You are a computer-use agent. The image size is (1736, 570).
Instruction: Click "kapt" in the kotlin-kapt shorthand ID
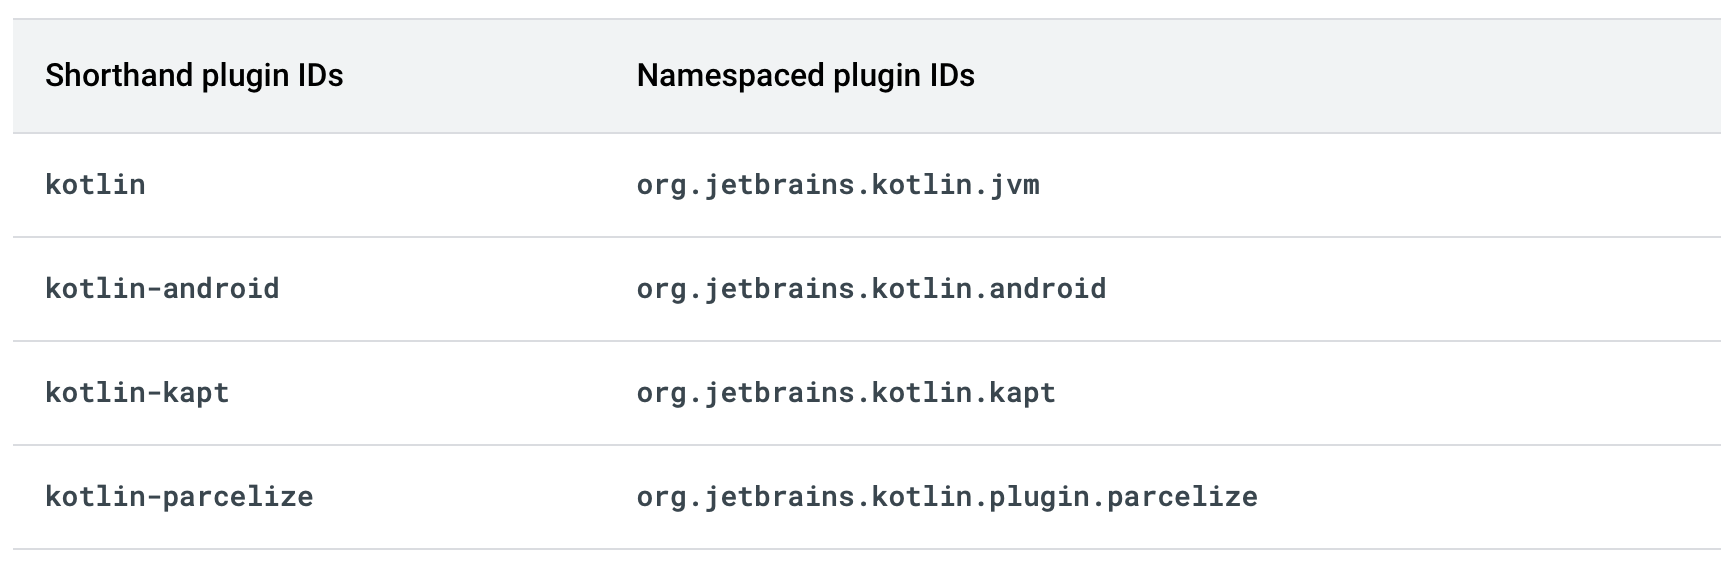tap(196, 393)
